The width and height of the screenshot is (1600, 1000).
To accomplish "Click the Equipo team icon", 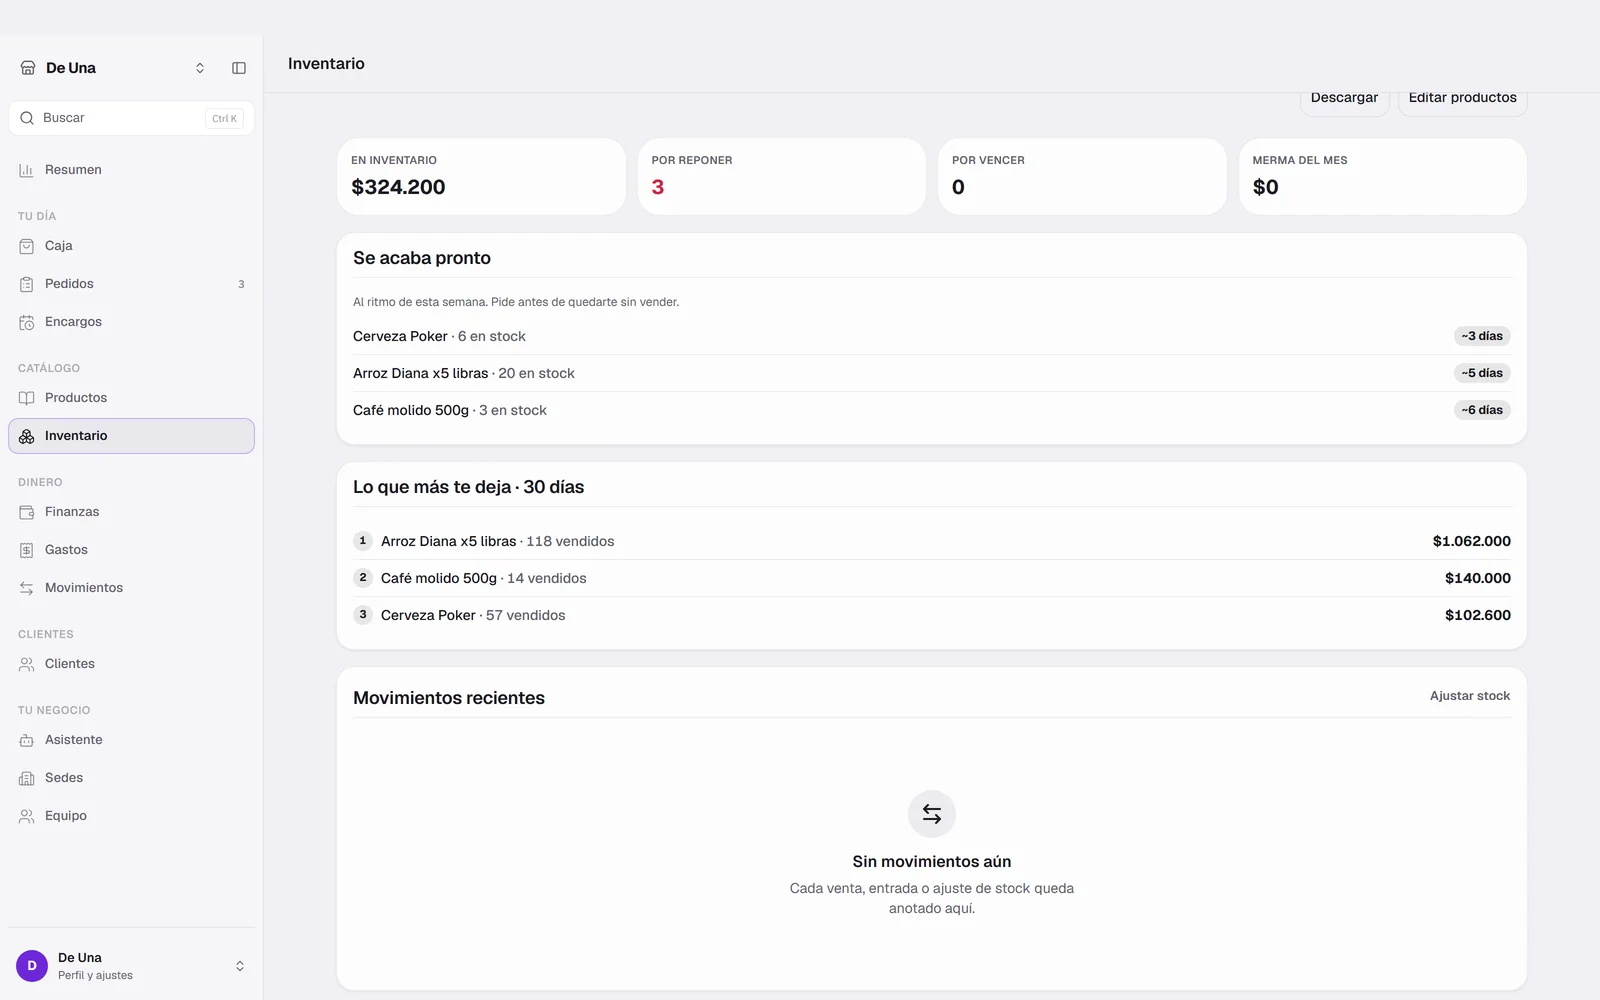I will coord(27,816).
